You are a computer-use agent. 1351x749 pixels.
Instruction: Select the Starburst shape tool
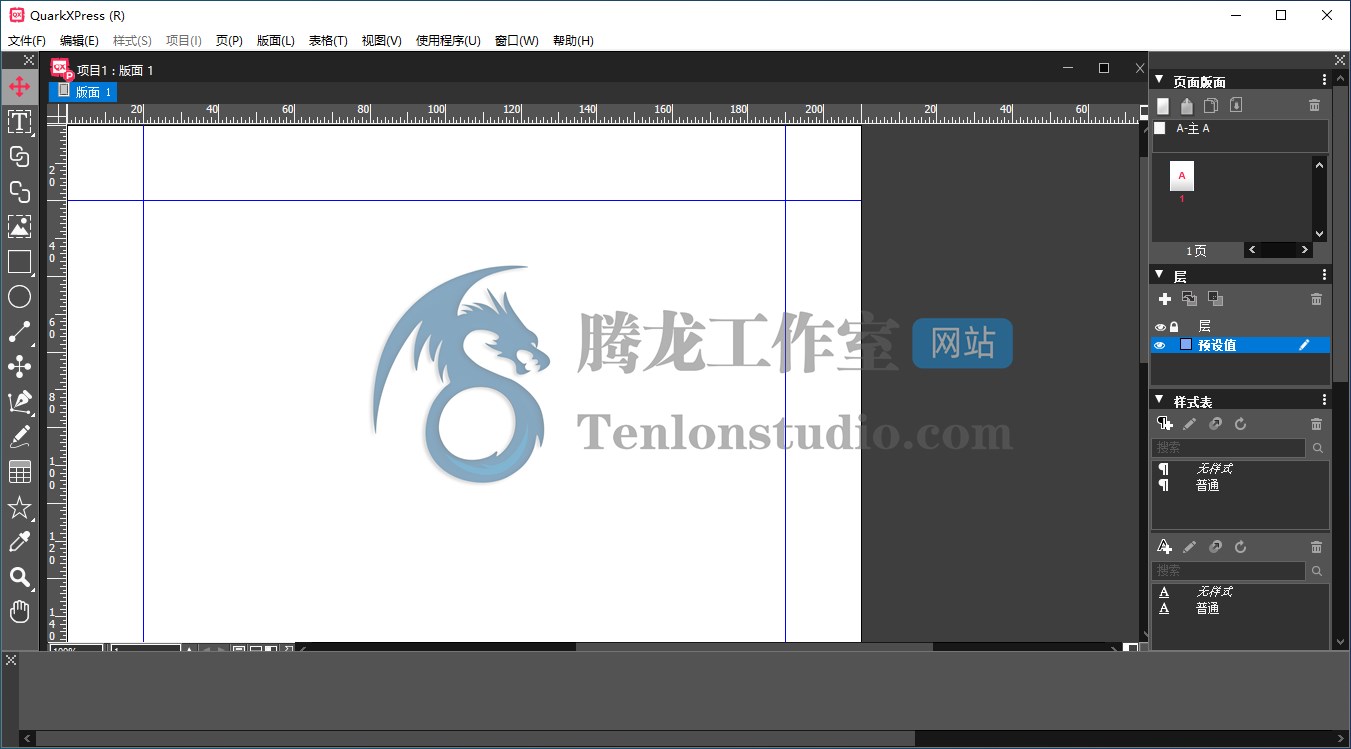click(19, 507)
